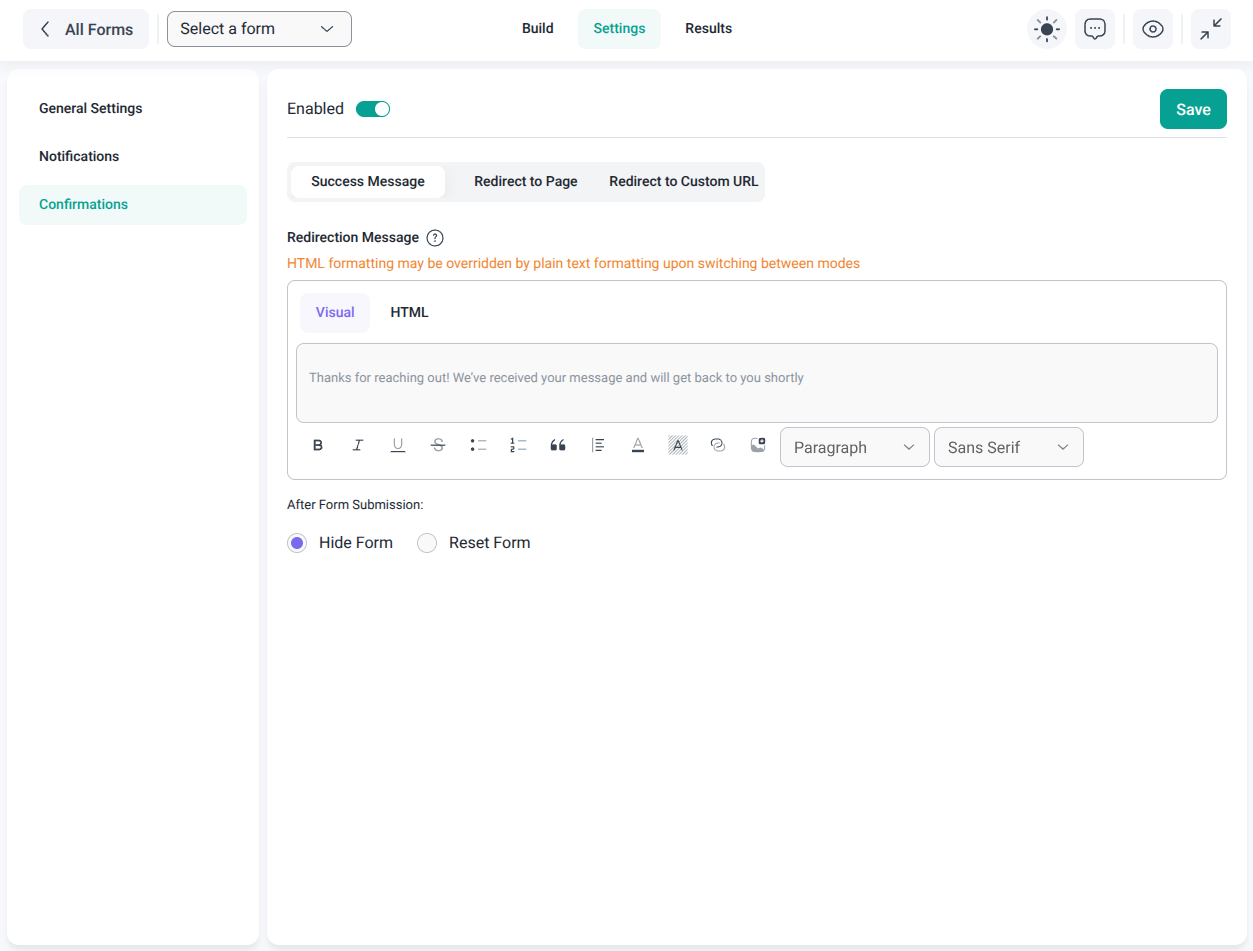Disable the Enabled confirmation toggle
The height and width of the screenshot is (951, 1253).
tap(373, 109)
